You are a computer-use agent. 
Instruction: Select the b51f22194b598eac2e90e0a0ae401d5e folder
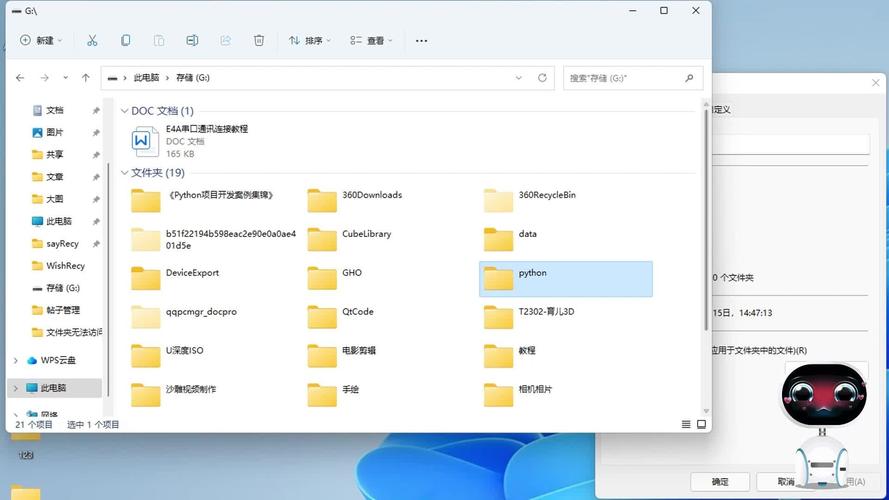click(x=214, y=240)
